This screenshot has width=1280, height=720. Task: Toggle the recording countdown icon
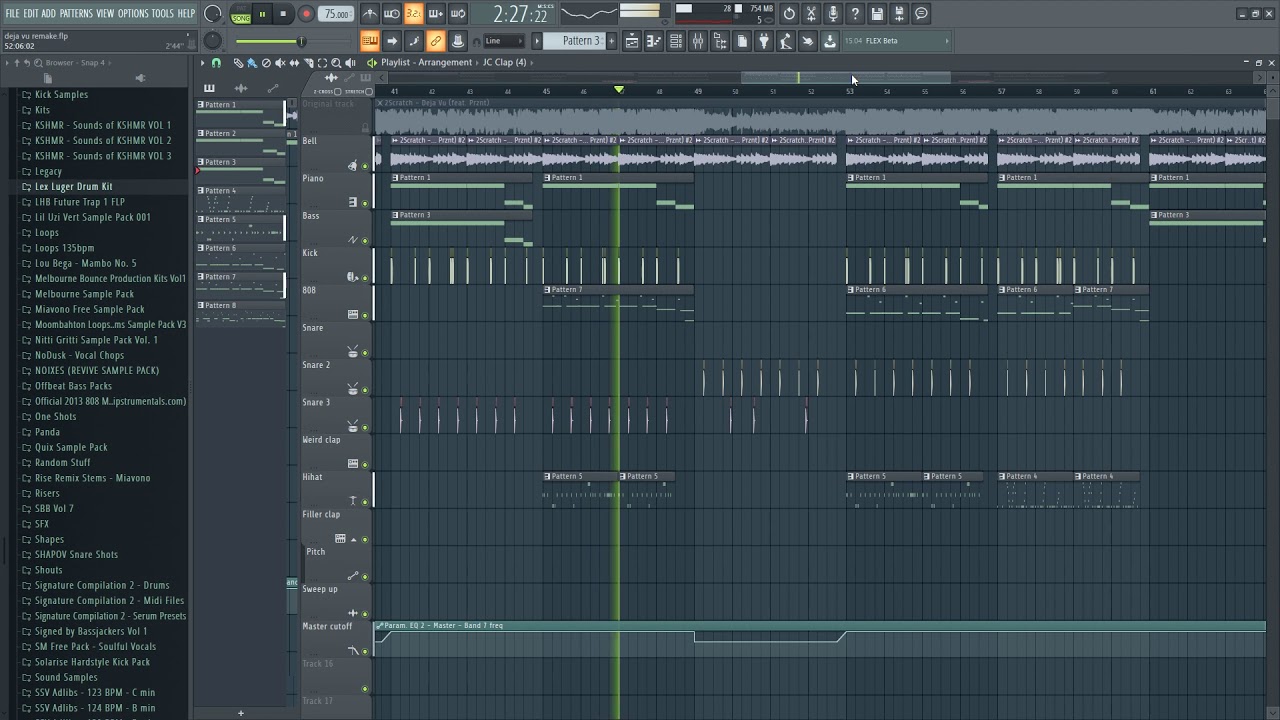(x=414, y=14)
